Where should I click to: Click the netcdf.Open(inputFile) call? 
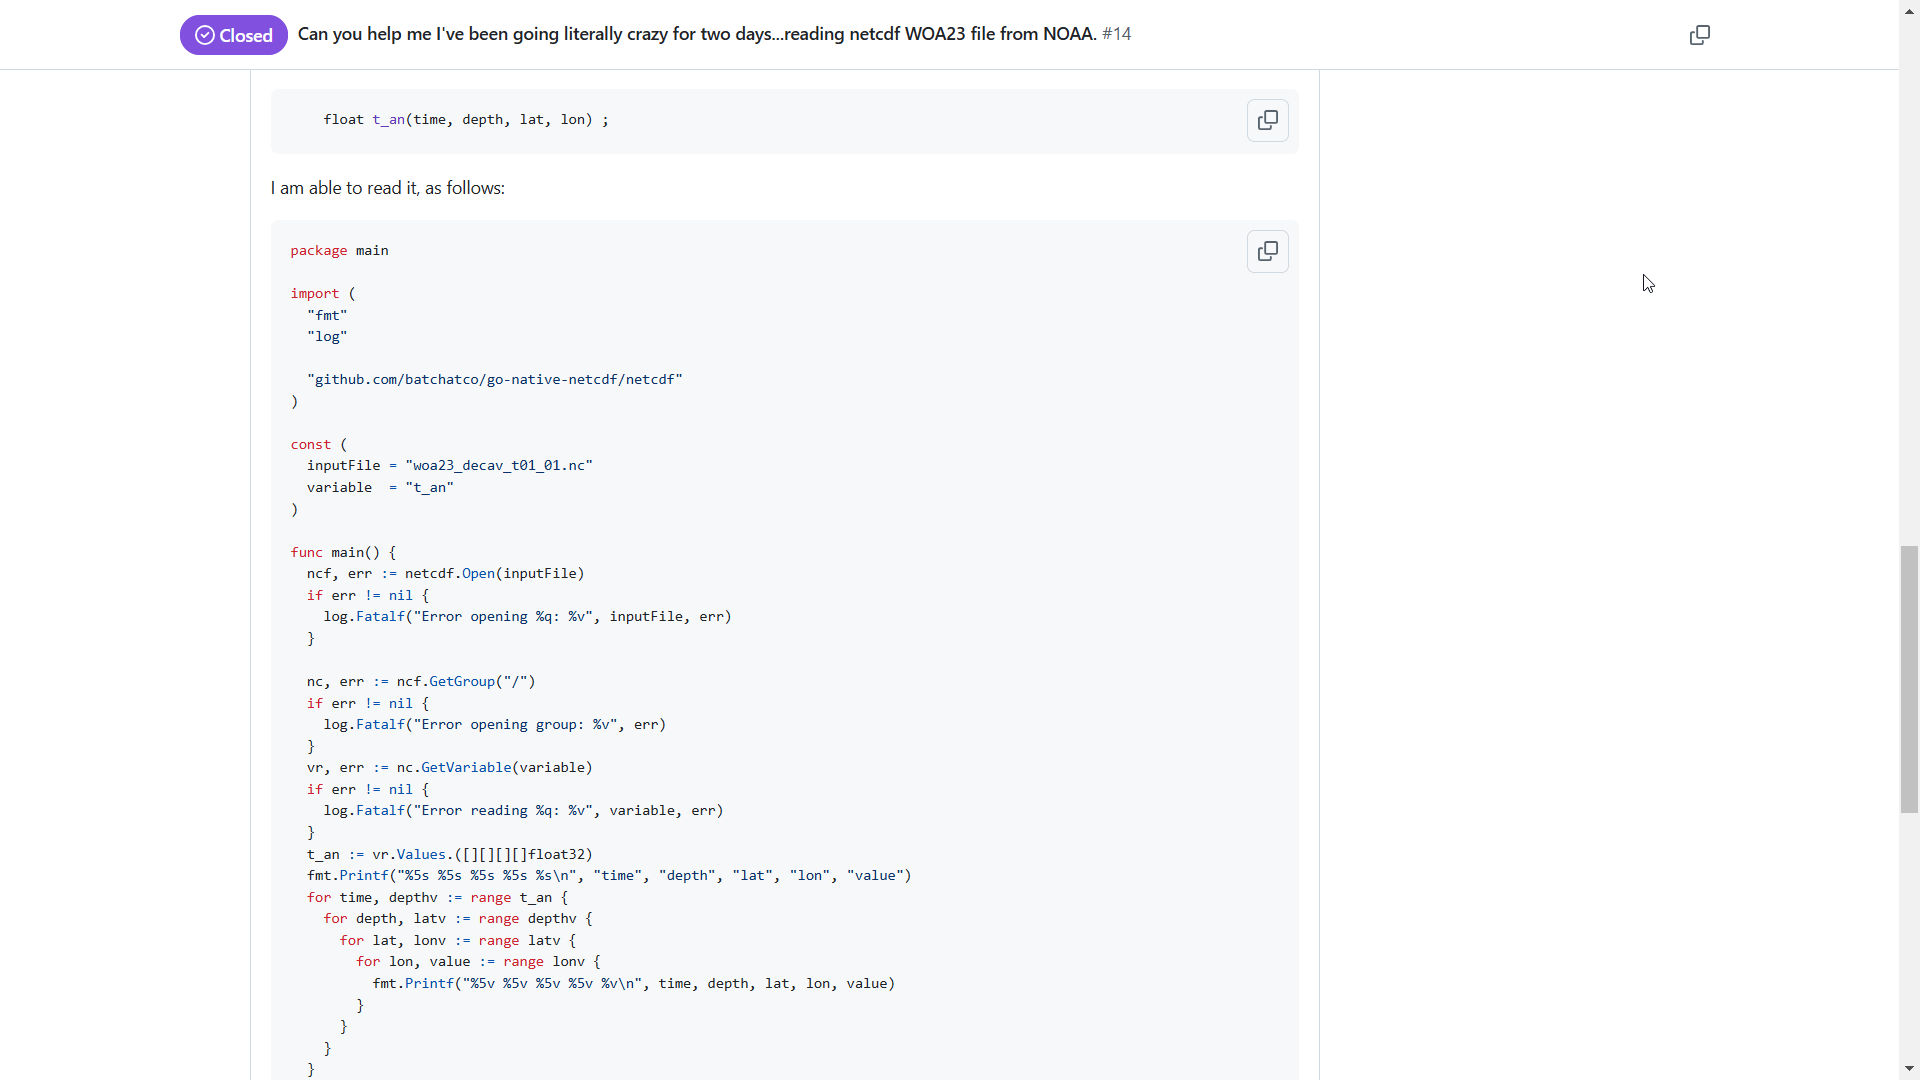coord(494,574)
